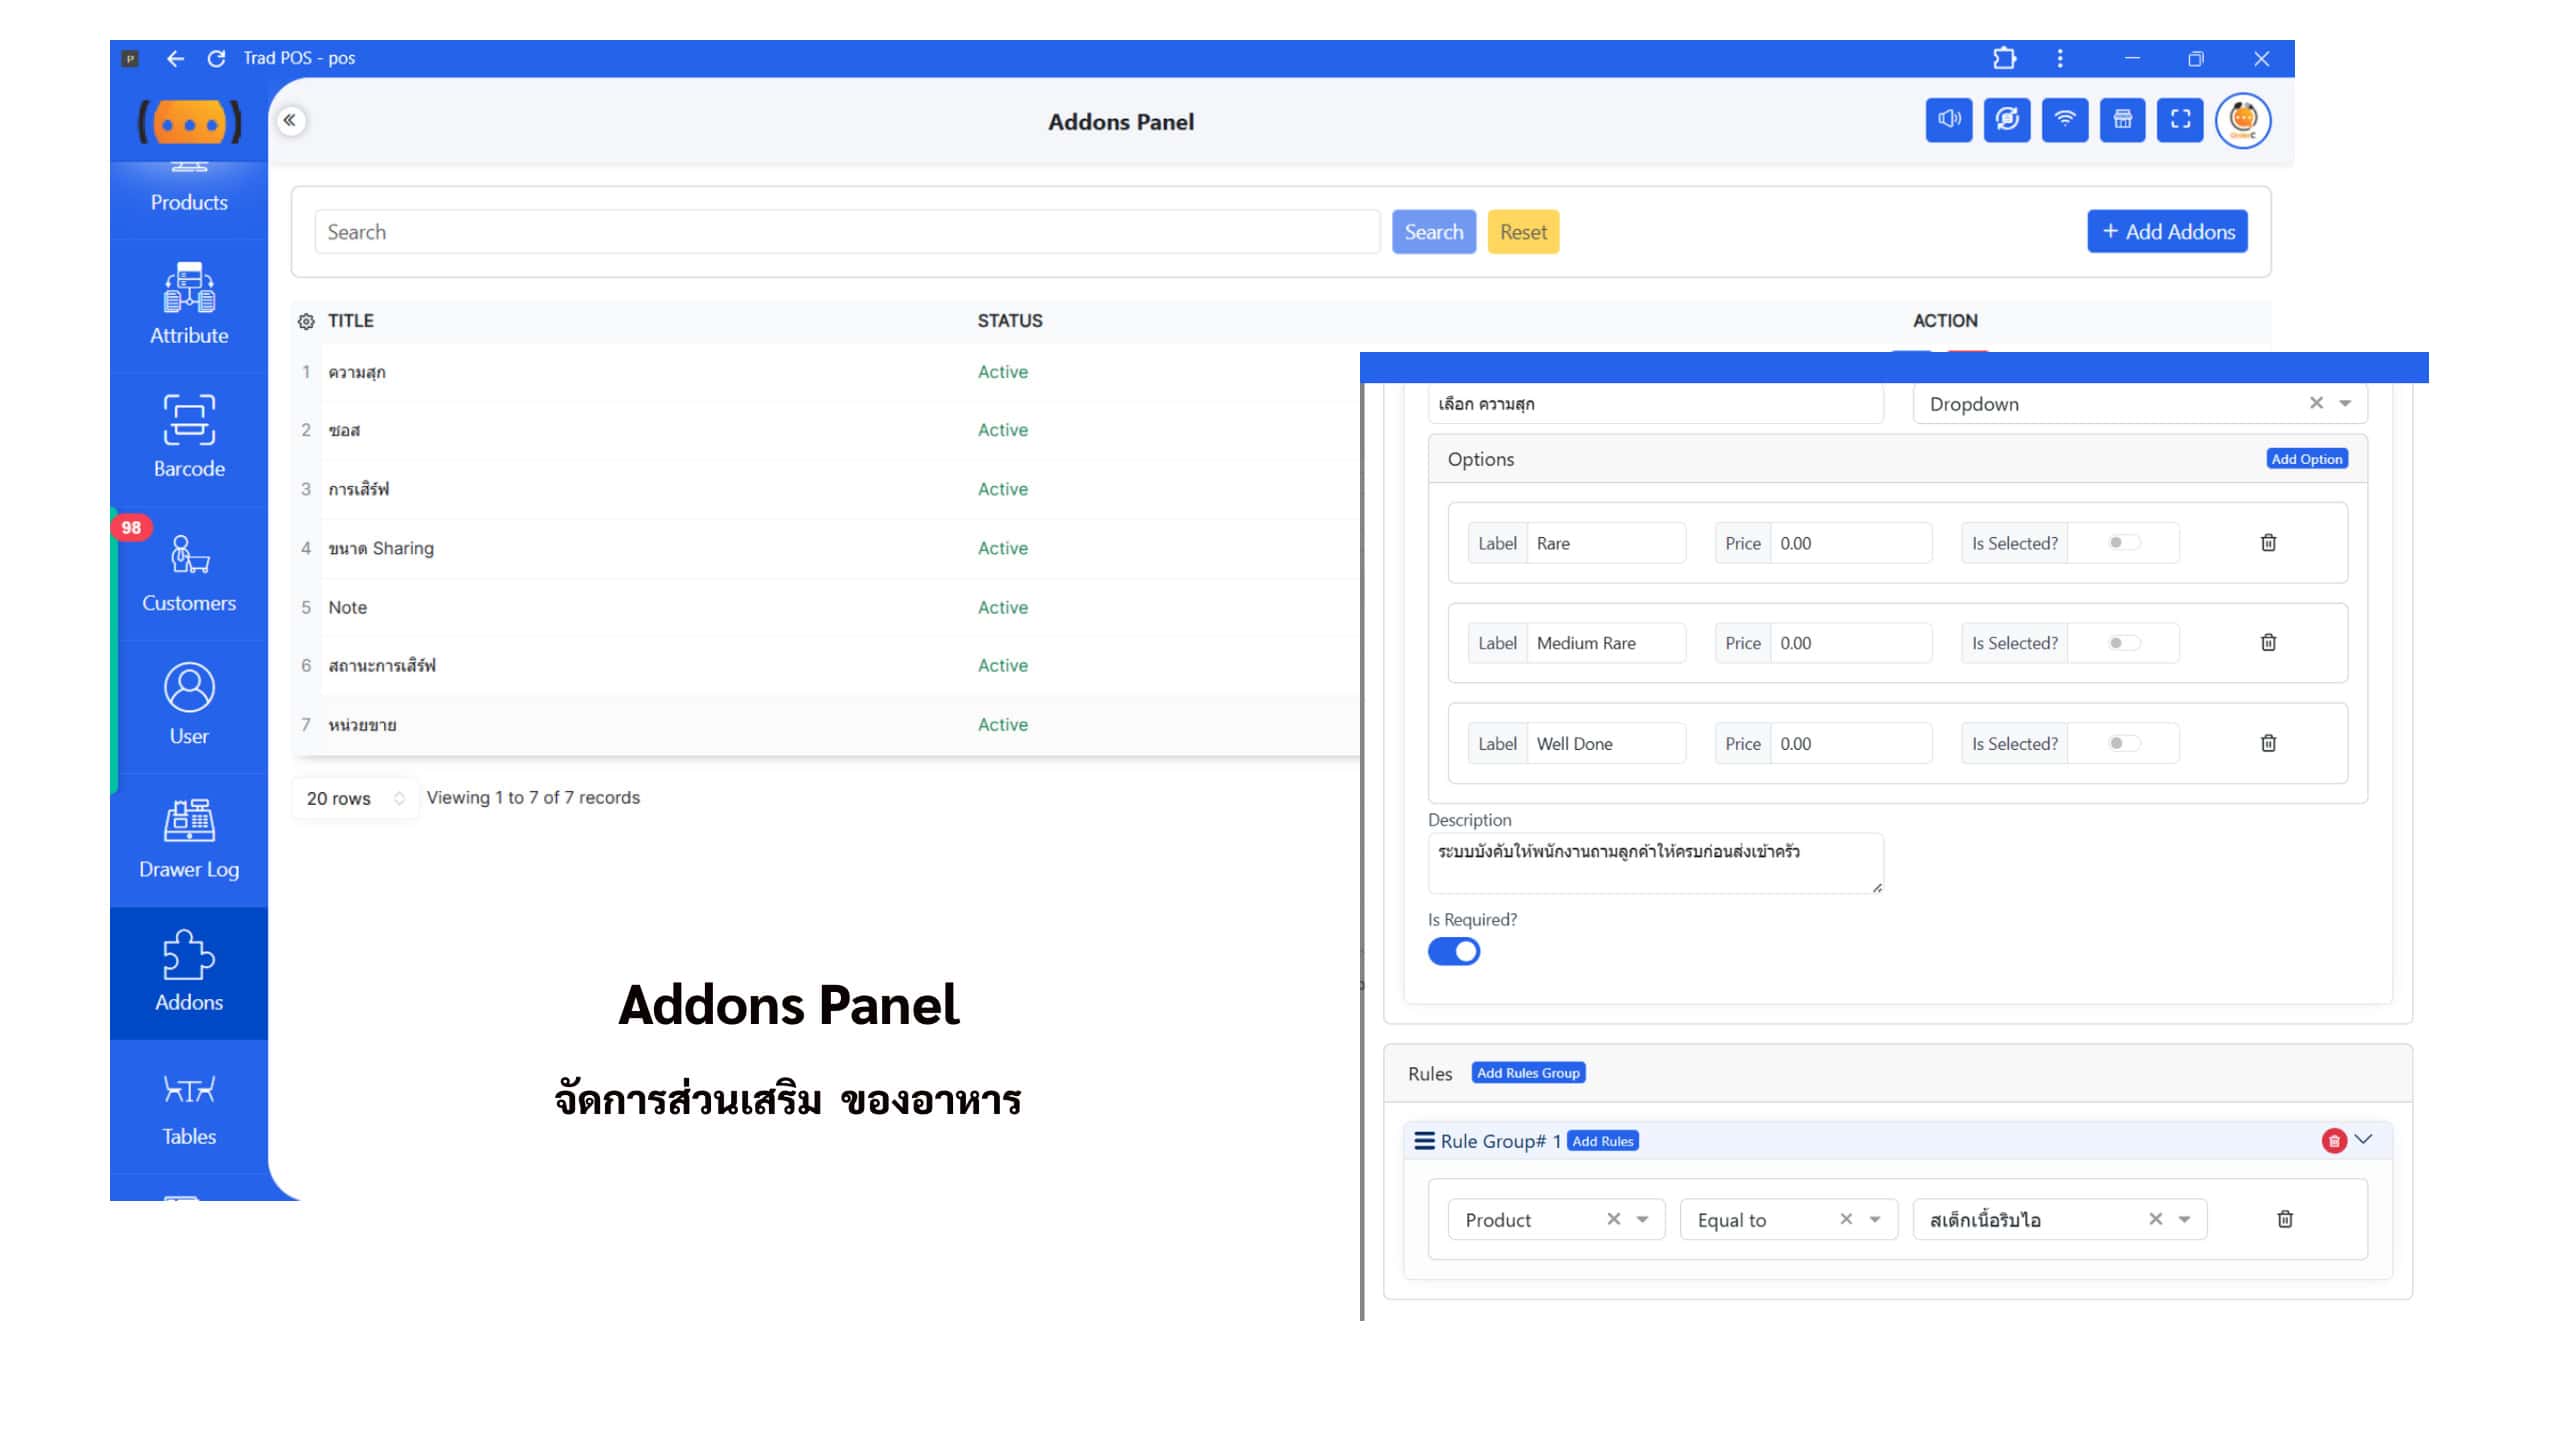The width and height of the screenshot is (2560, 1440).
Task: Open the Dropdown type selector
Action: [2140, 404]
